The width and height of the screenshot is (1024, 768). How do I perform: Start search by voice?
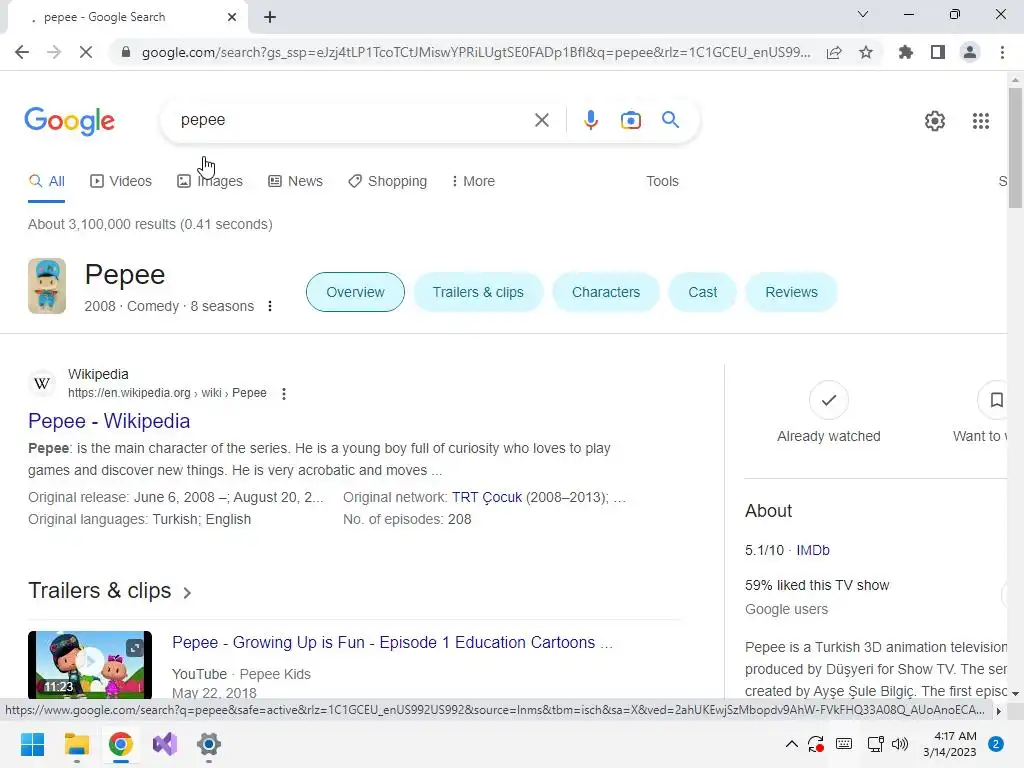point(590,120)
